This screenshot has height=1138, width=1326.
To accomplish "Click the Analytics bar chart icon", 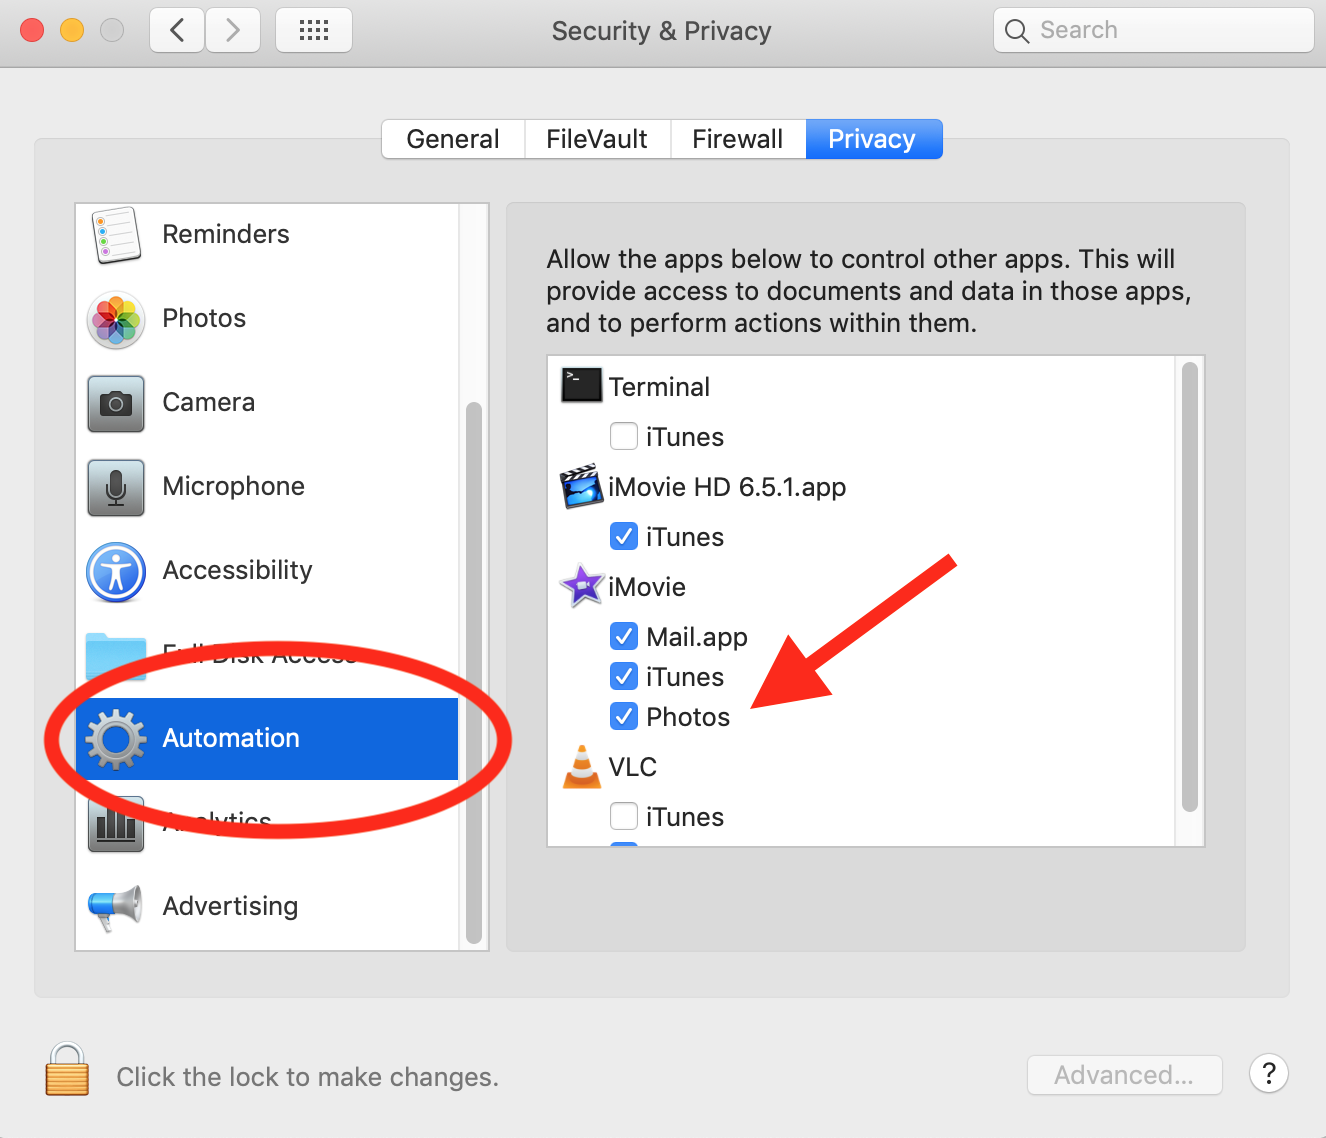I will click(x=116, y=824).
